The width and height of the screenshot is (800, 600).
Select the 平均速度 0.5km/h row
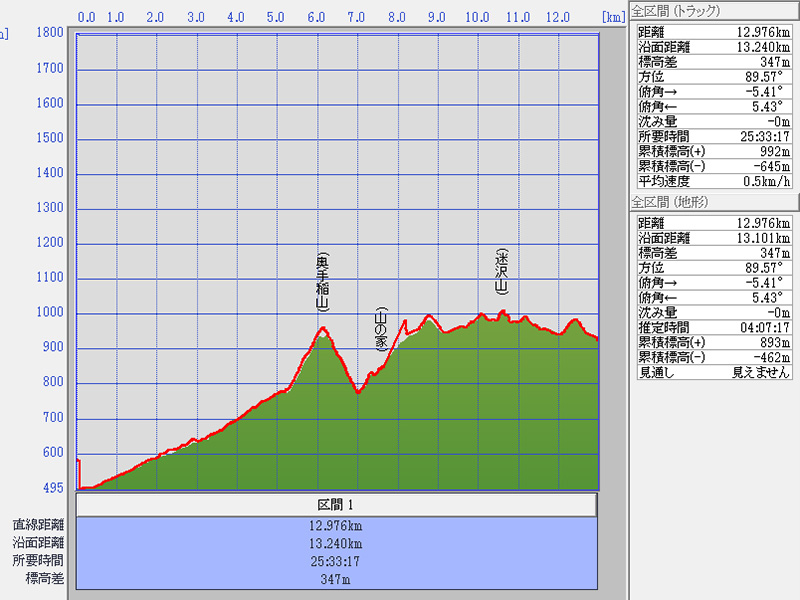[x=714, y=181]
